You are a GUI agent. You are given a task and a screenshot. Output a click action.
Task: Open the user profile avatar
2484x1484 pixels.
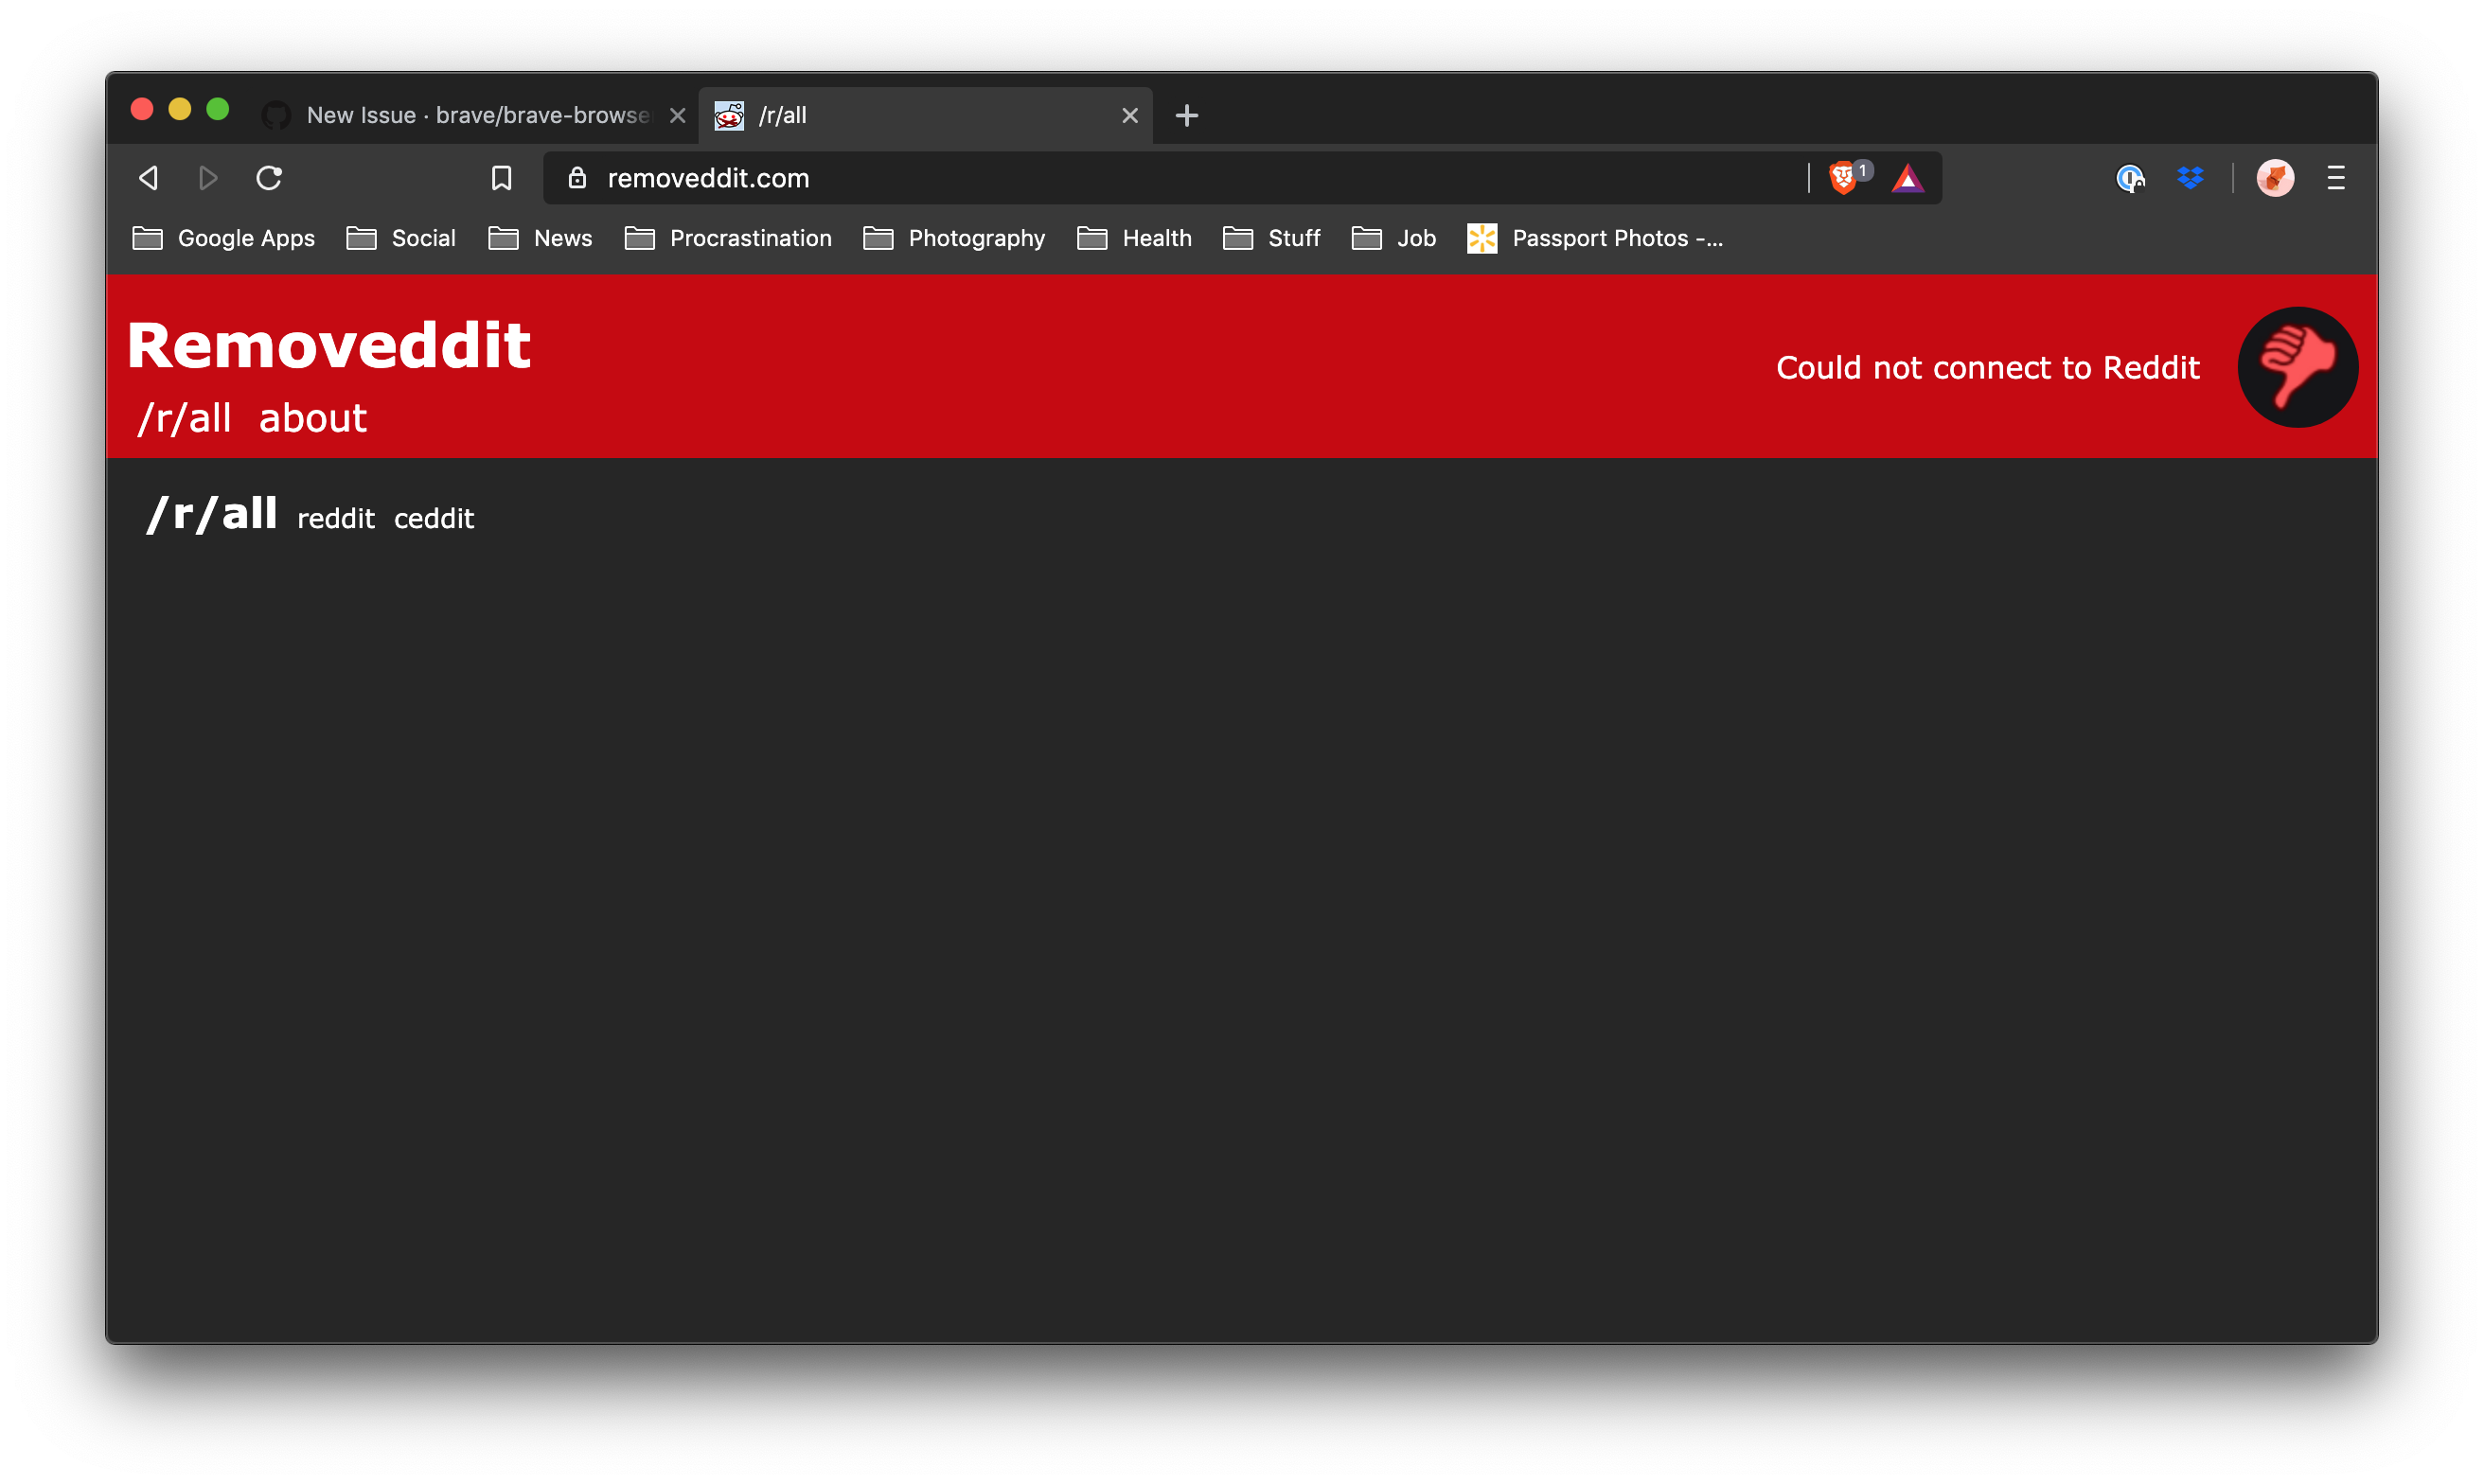point(2274,178)
